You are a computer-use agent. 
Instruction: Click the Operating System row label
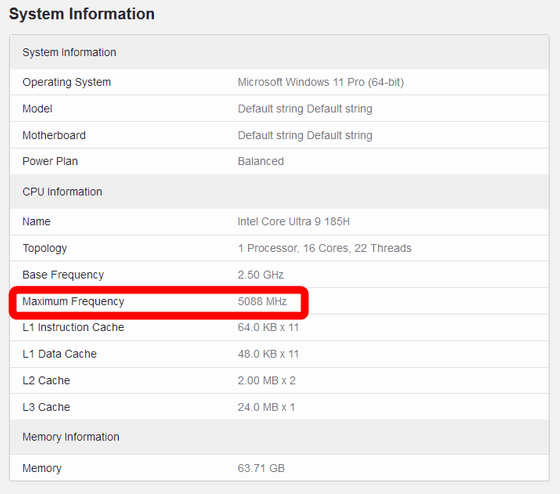(x=67, y=82)
